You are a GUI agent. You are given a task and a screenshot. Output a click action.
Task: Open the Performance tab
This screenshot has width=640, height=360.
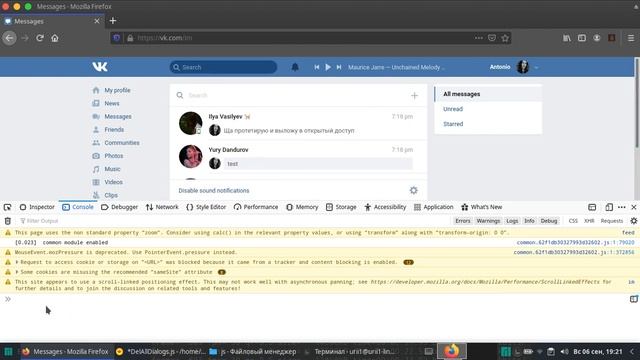click(x=256, y=207)
